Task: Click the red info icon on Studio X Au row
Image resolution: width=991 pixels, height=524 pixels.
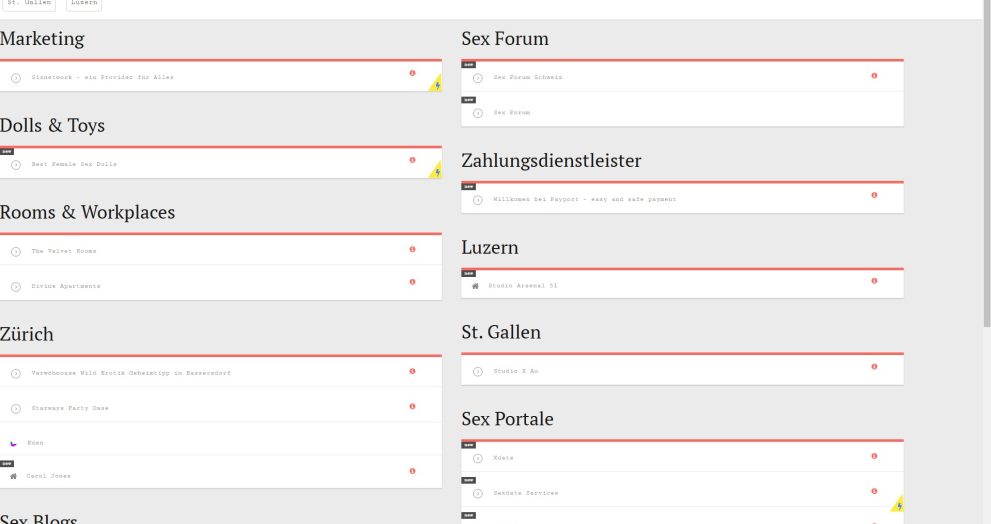Action: click(874, 367)
